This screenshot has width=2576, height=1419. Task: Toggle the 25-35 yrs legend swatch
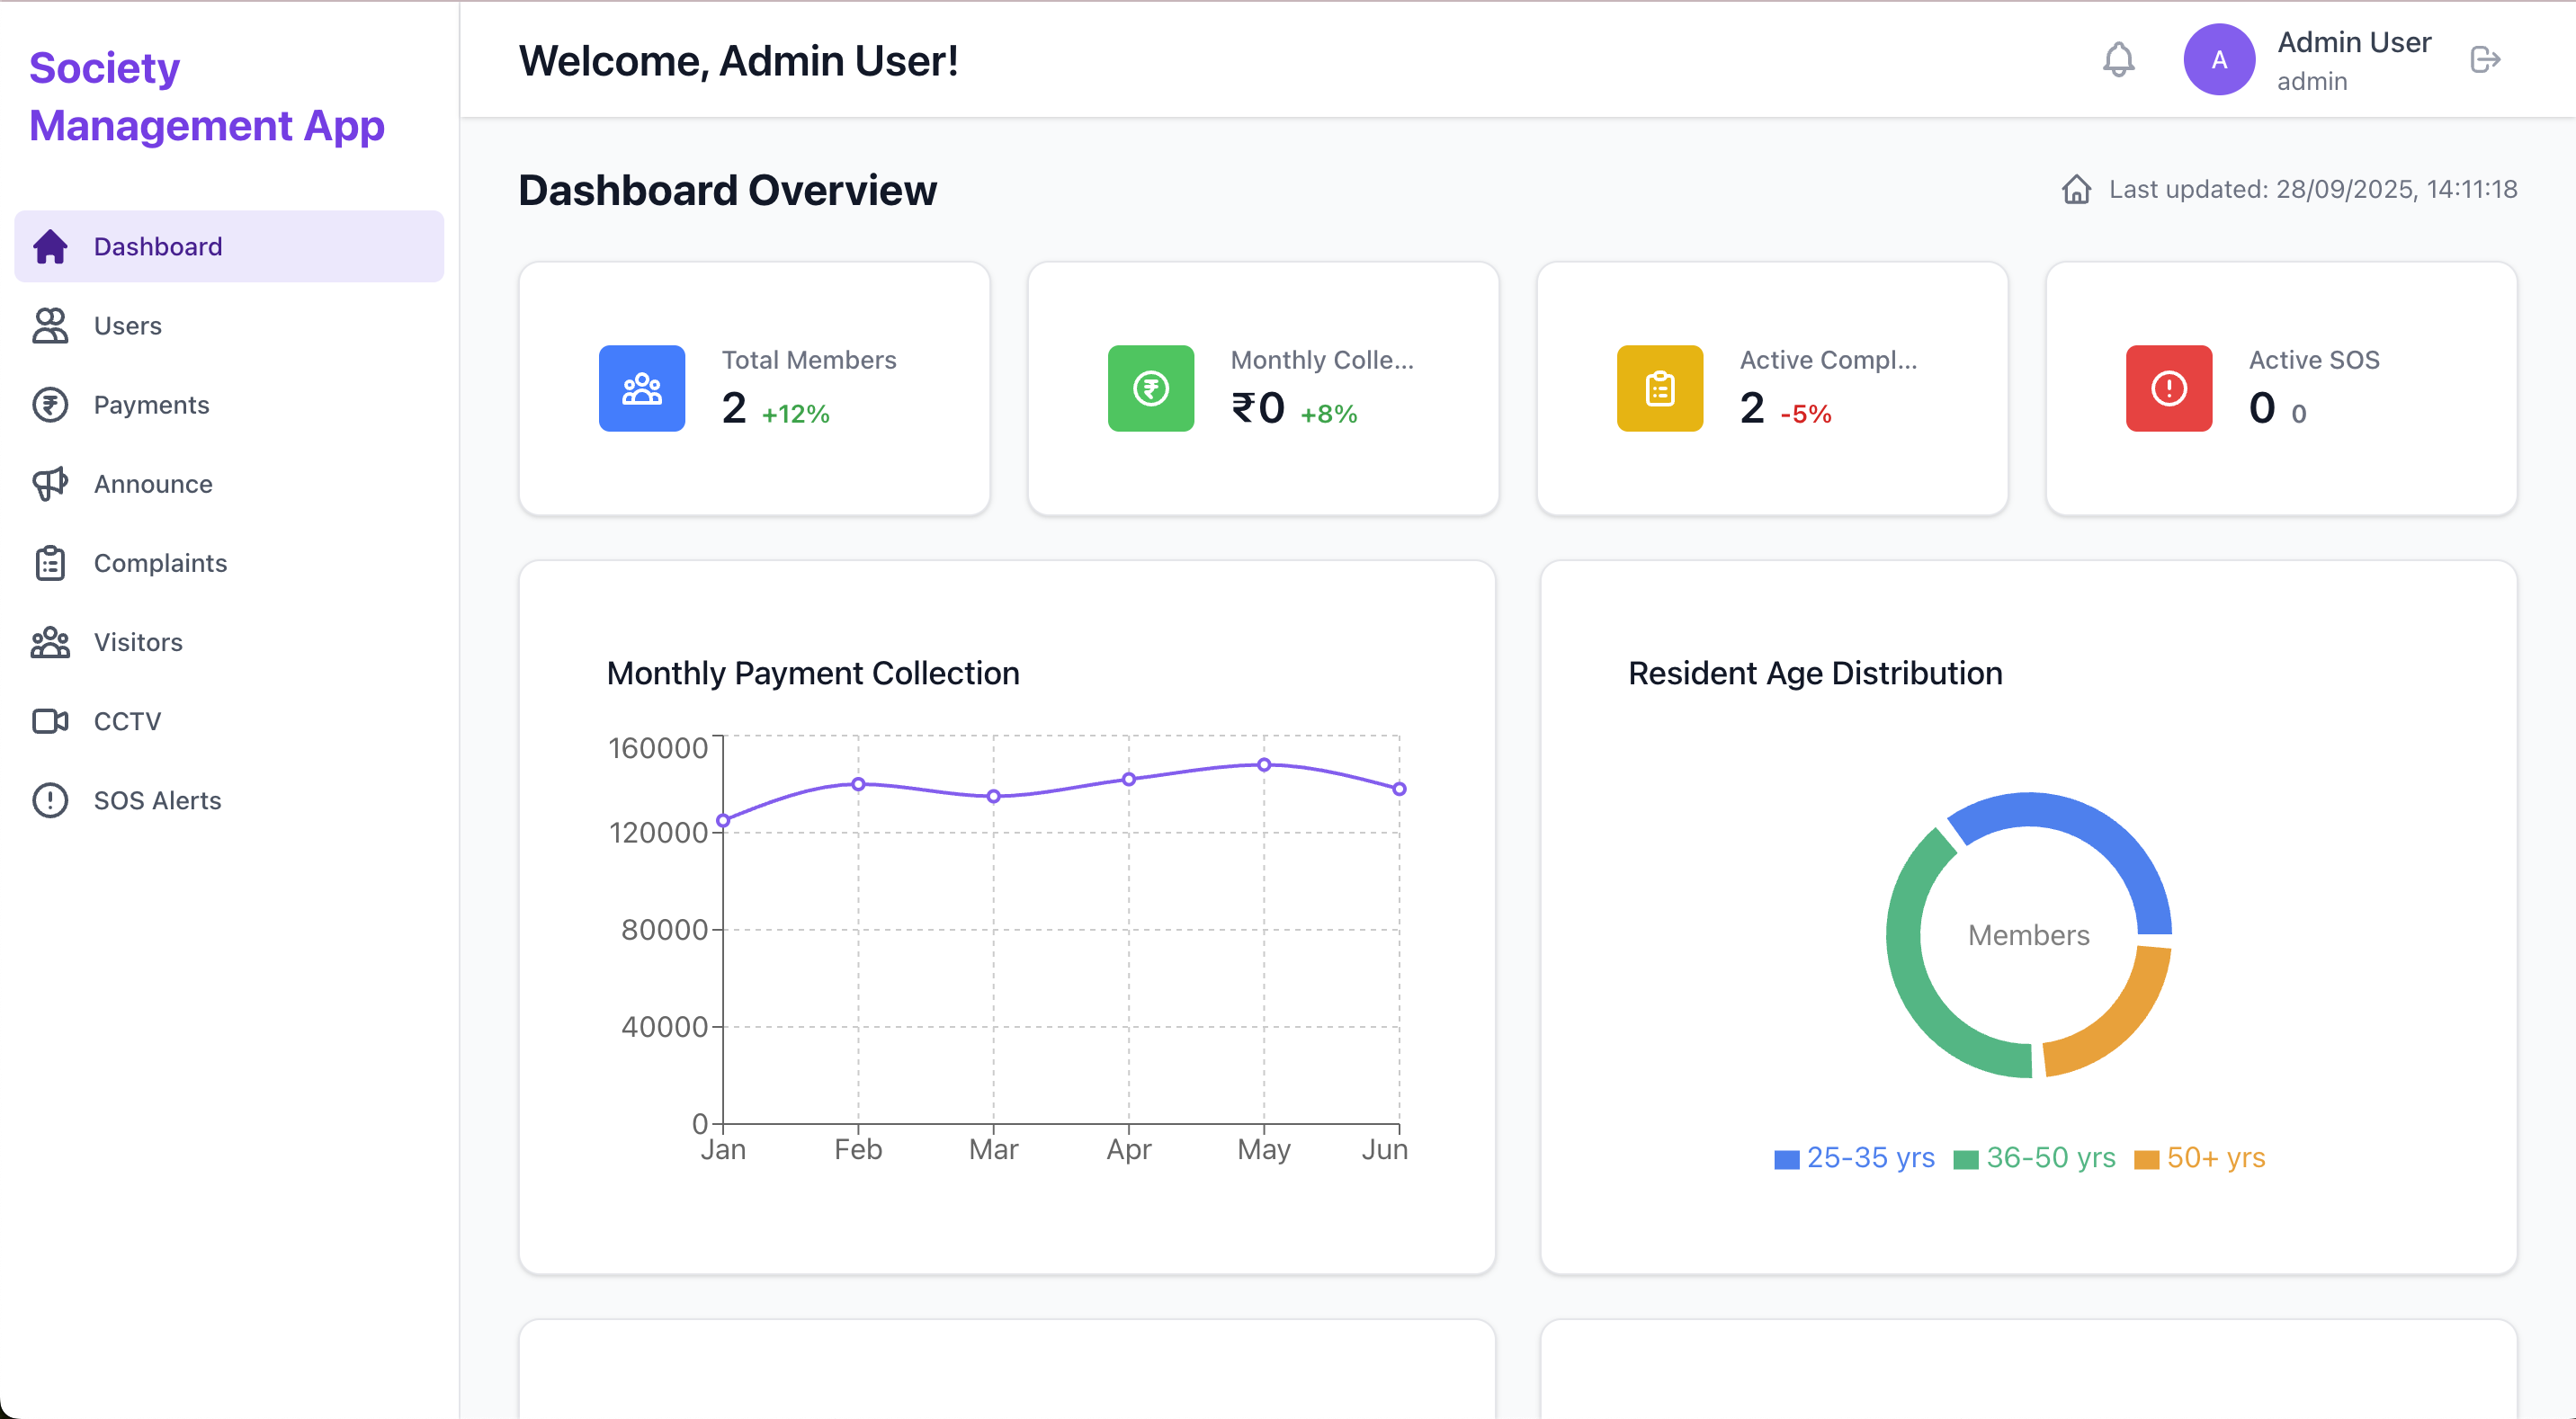coord(1786,1159)
